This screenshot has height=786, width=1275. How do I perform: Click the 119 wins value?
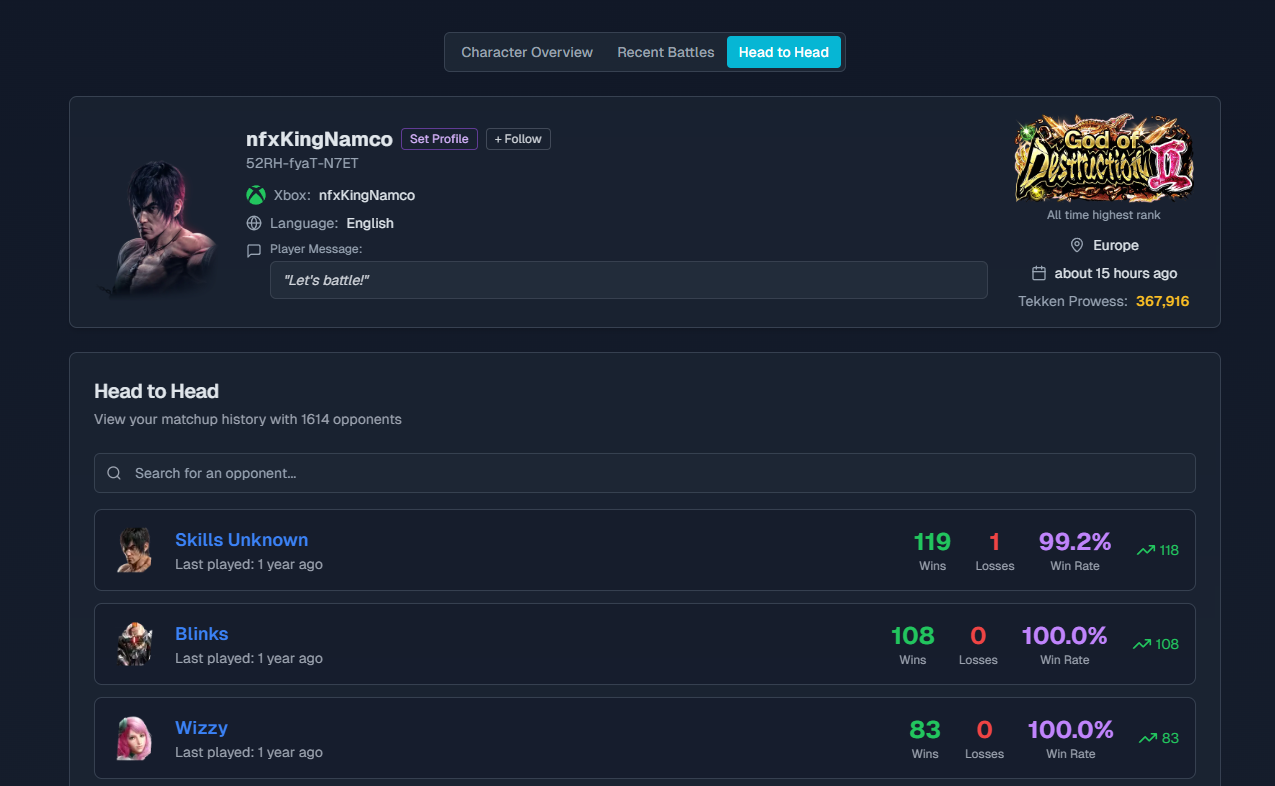click(x=932, y=542)
